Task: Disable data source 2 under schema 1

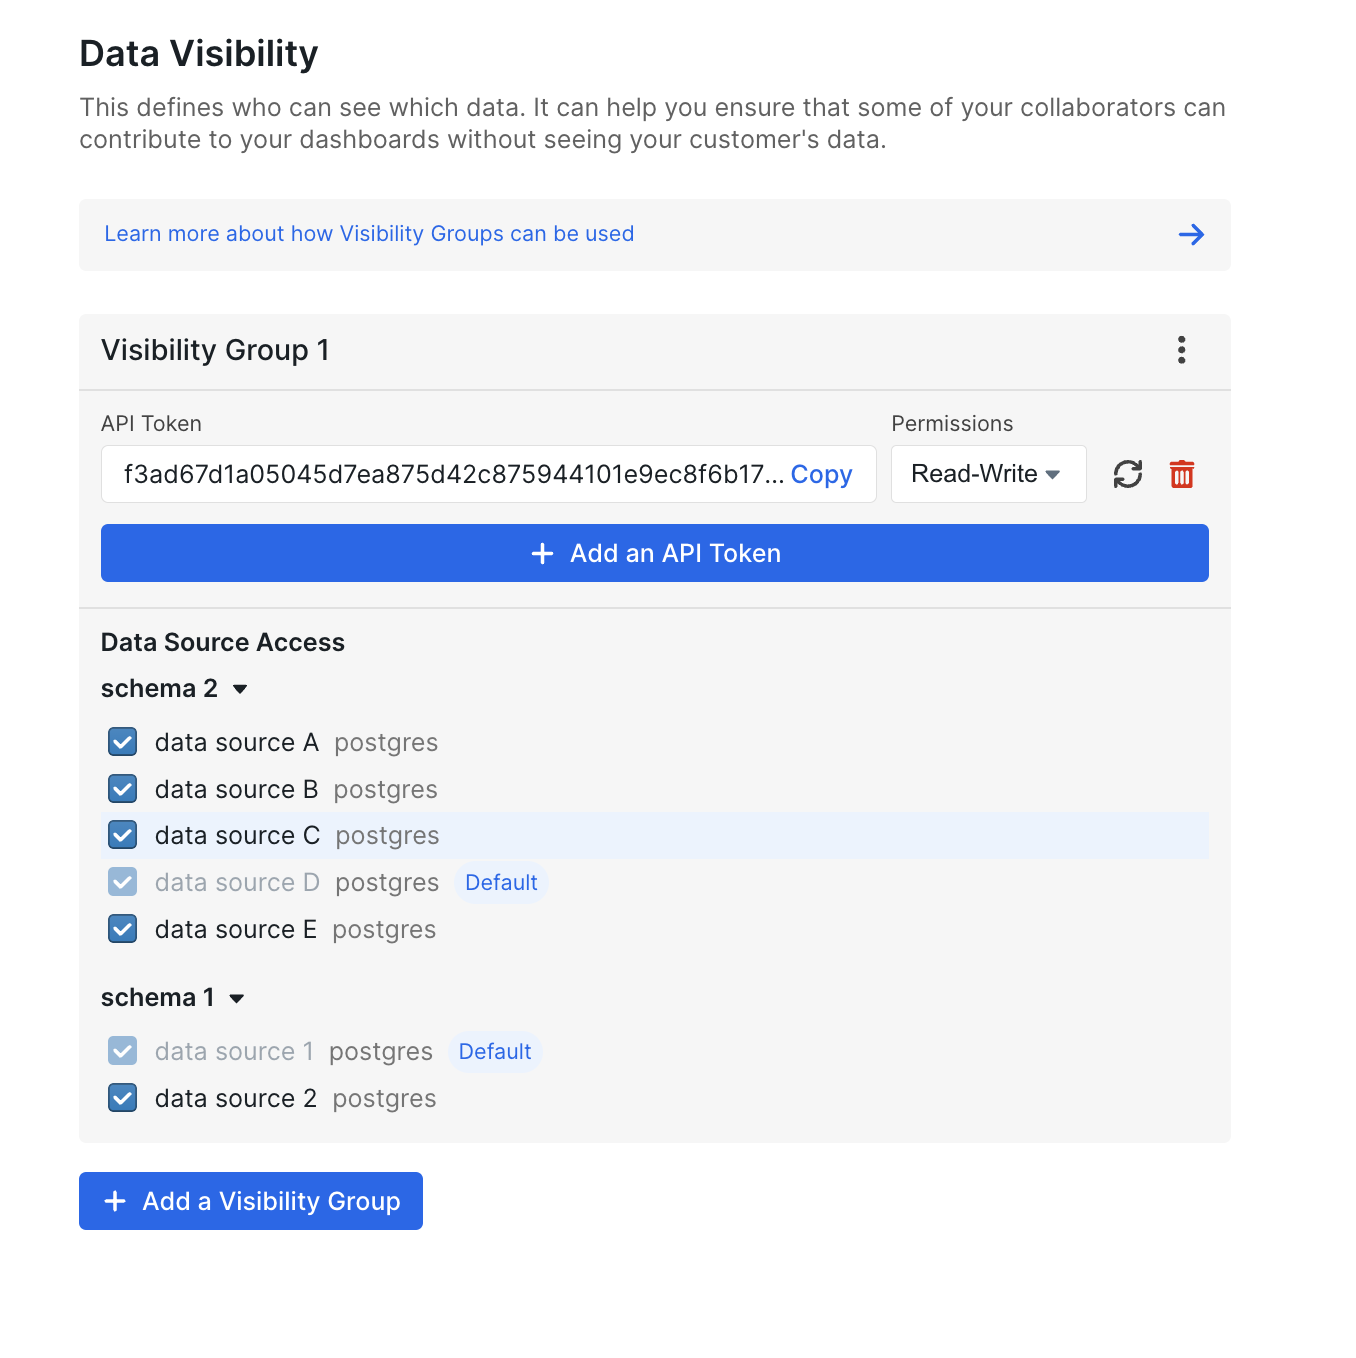Action: point(122,1097)
